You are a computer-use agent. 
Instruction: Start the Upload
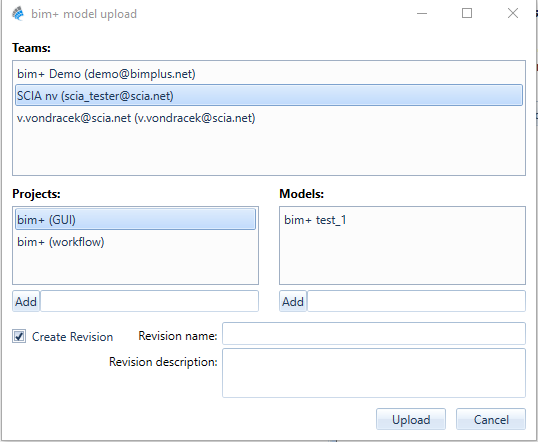(x=411, y=419)
